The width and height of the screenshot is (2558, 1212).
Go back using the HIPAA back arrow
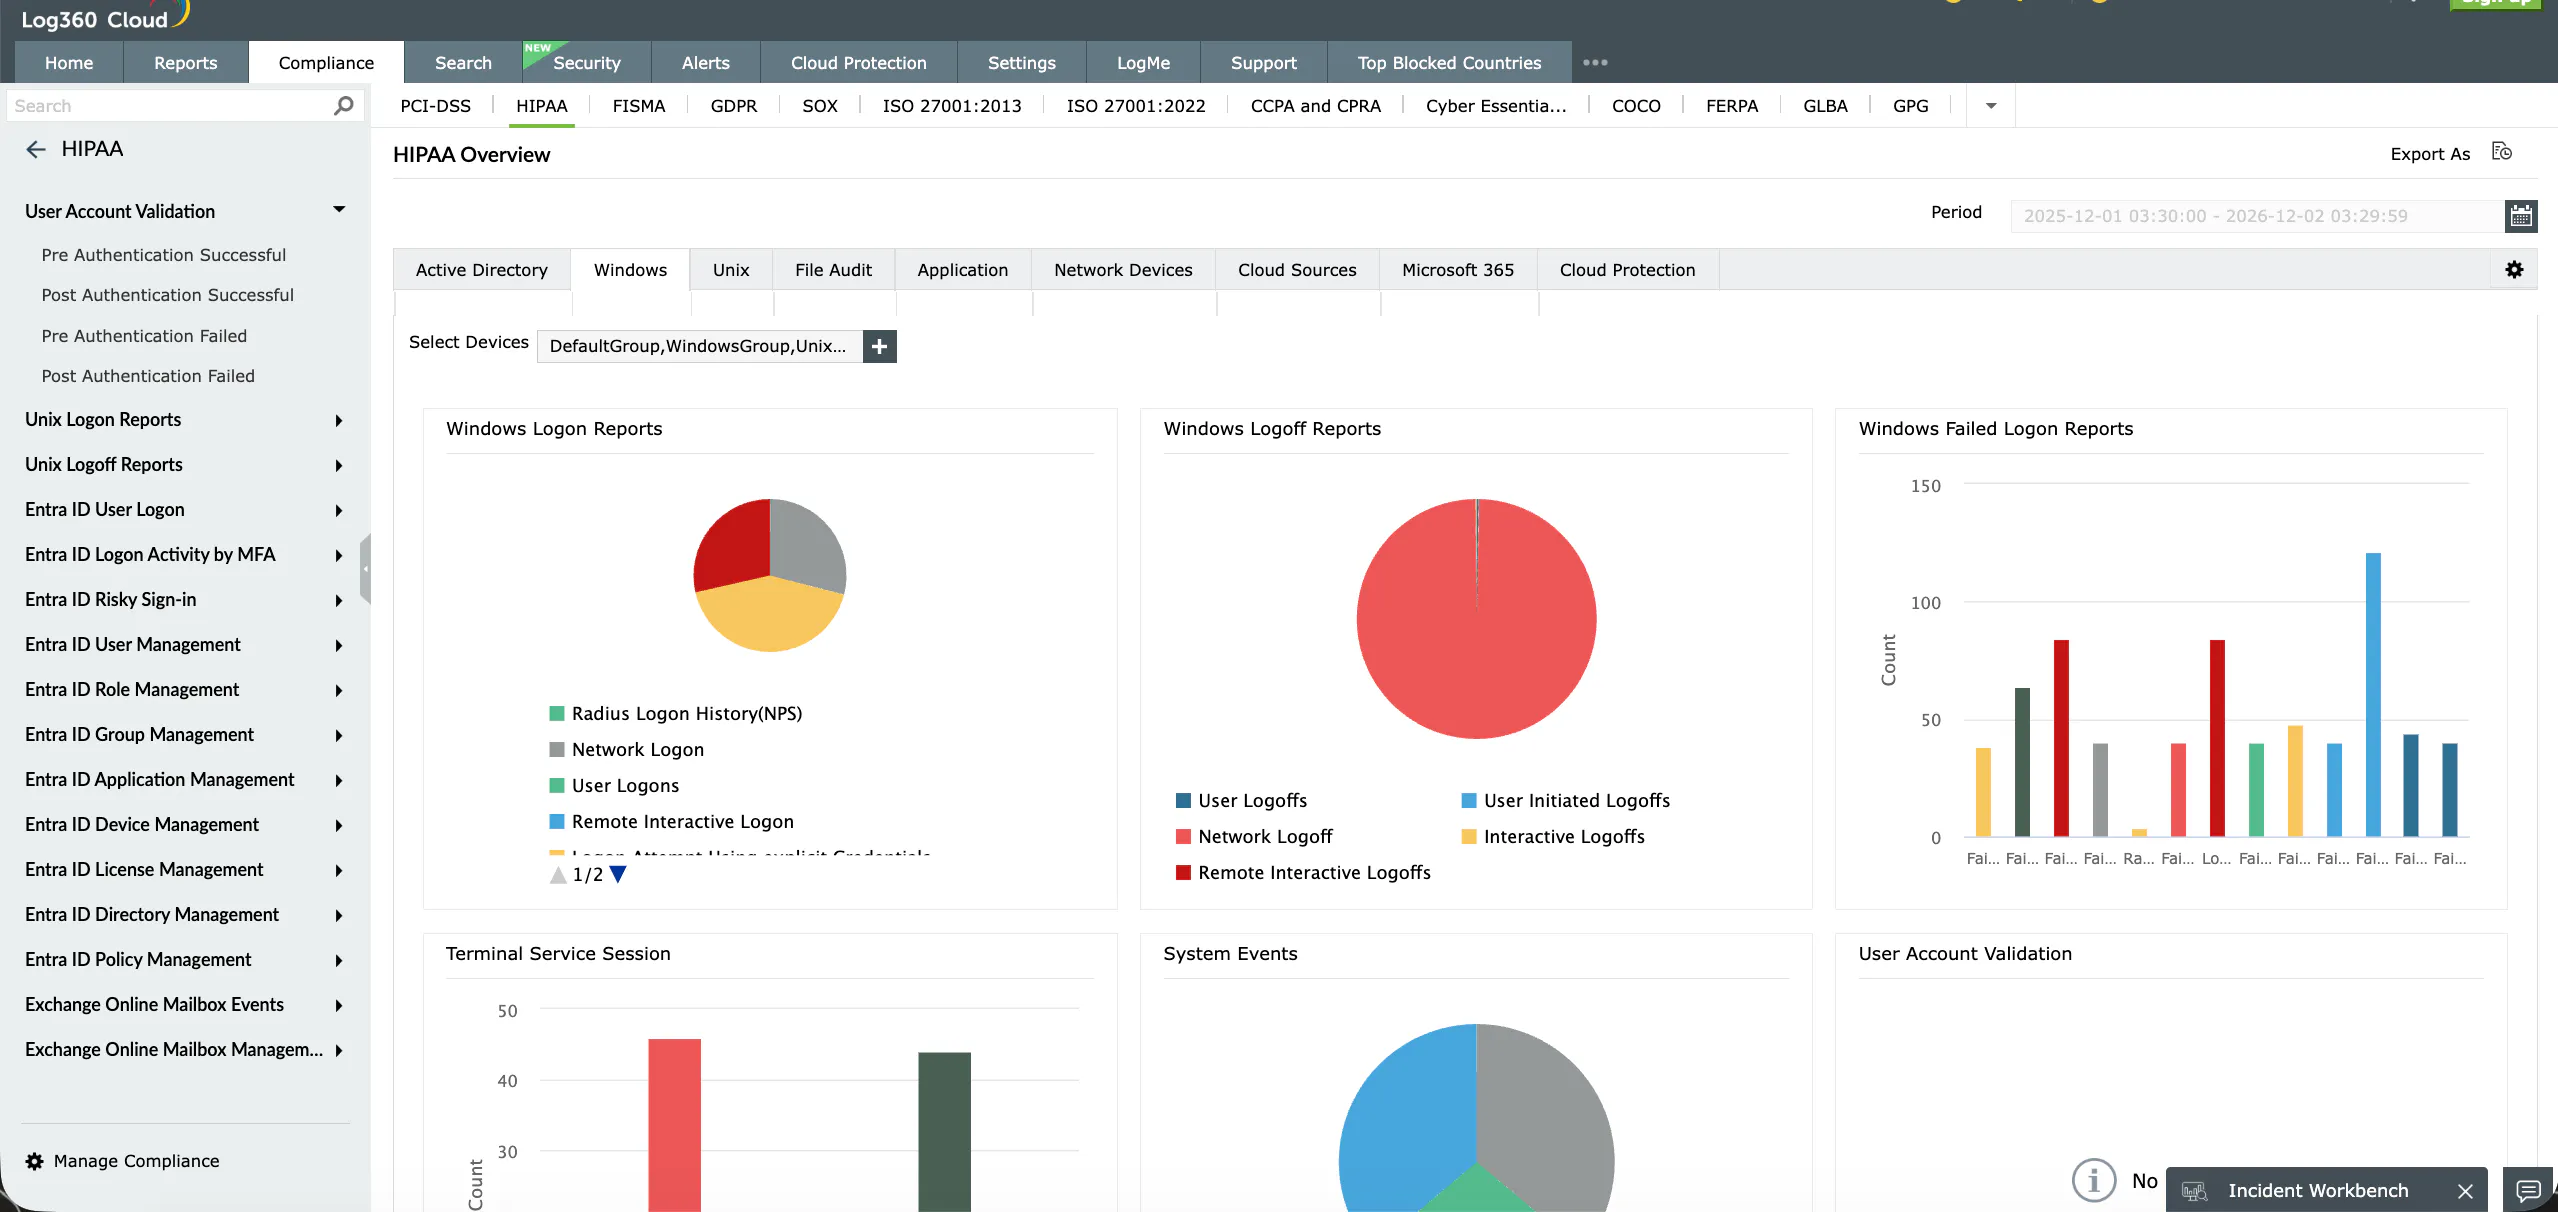pos(36,149)
